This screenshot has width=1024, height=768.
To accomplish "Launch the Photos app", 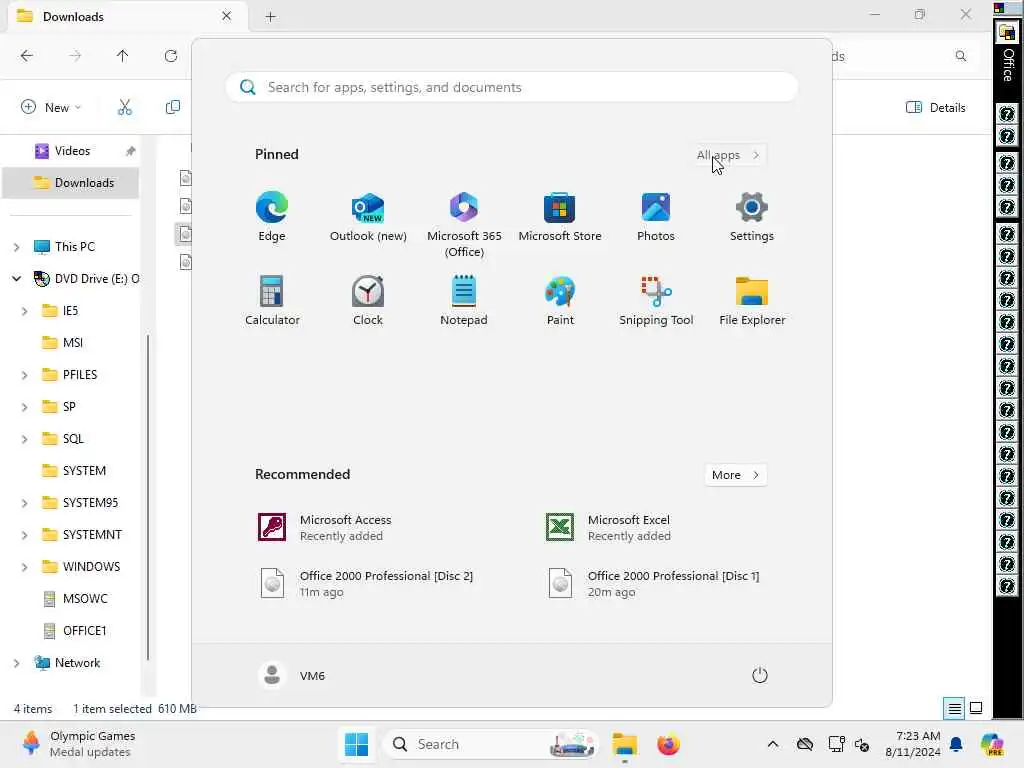I will pyautogui.click(x=656, y=217).
